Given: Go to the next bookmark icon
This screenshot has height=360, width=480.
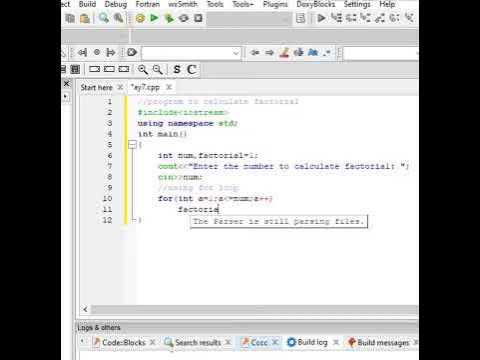Looking at the screenshot, I should (111, 53).
